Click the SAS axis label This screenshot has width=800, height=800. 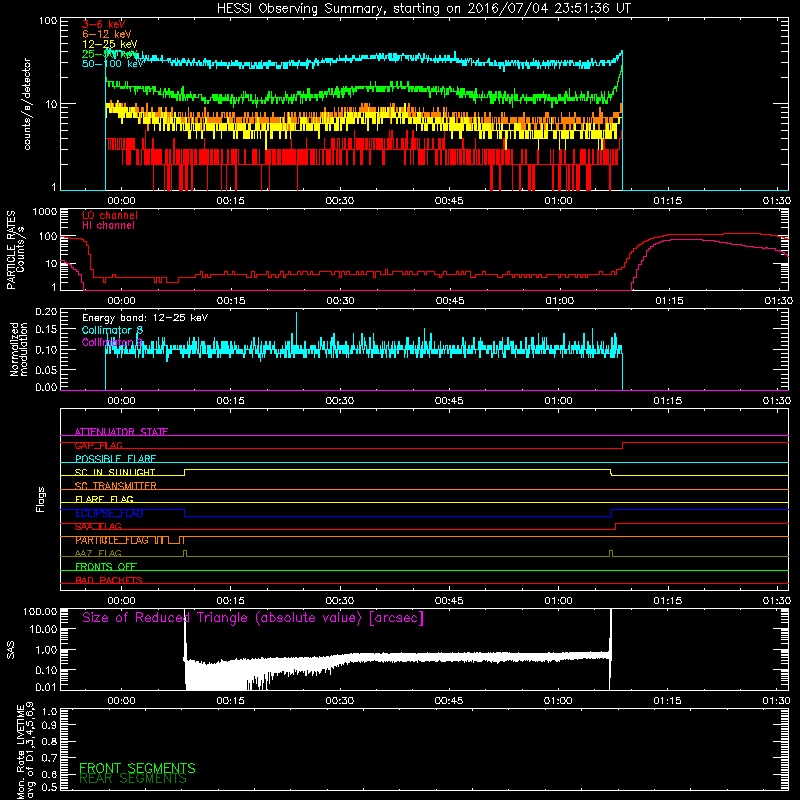click(x=10, y=650)
